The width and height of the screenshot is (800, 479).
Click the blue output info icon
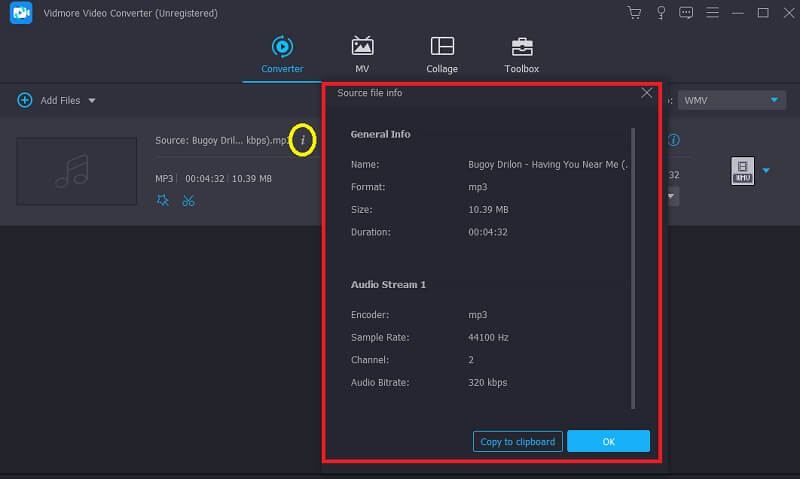[674, 140]
